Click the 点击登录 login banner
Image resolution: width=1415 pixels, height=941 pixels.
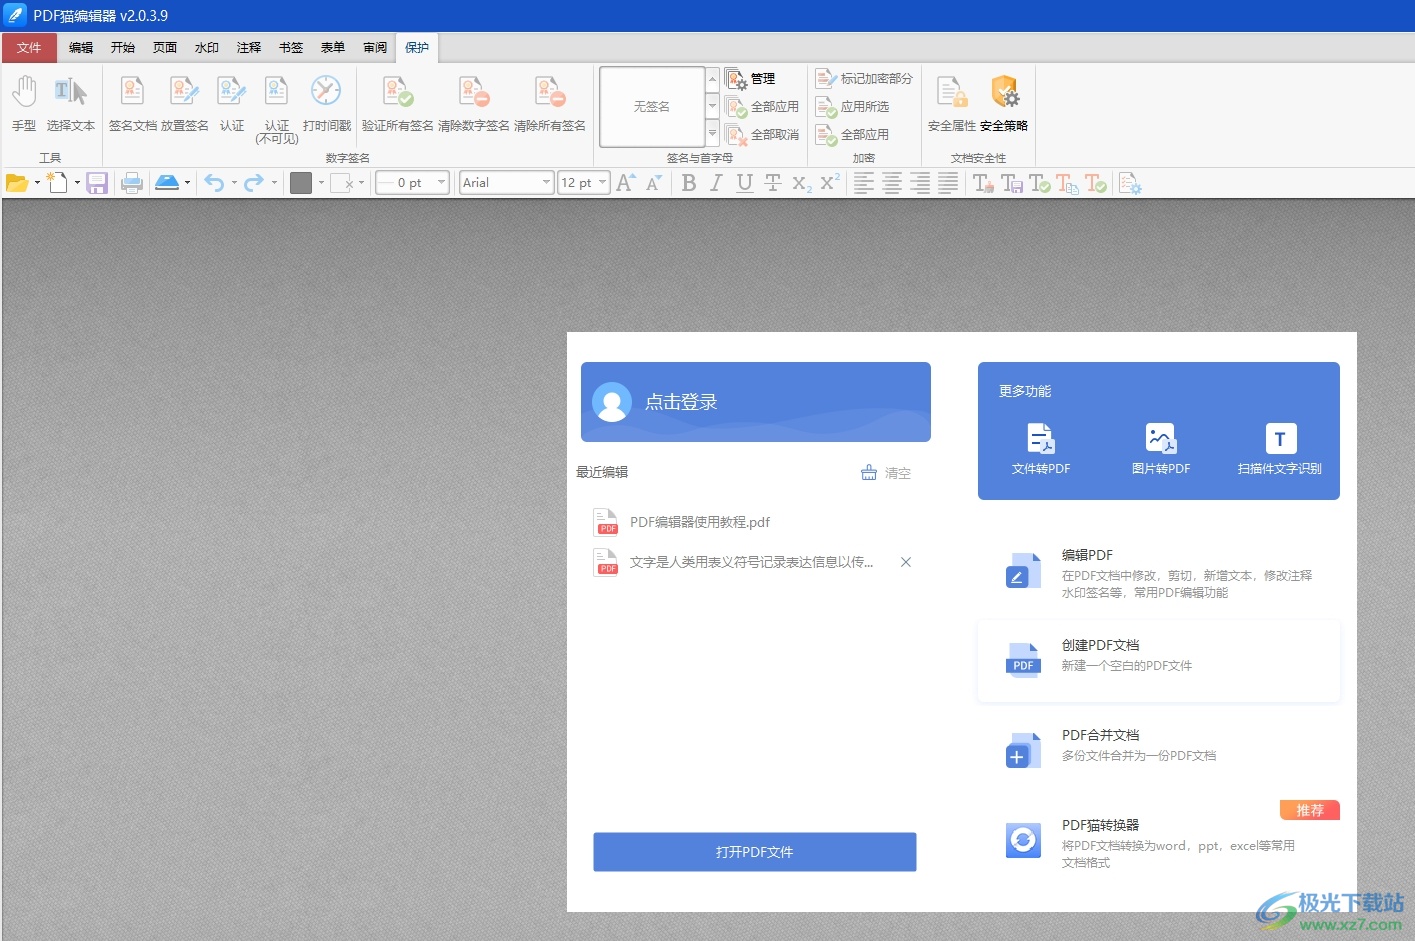pyautogui.click(x=756, y=402)
